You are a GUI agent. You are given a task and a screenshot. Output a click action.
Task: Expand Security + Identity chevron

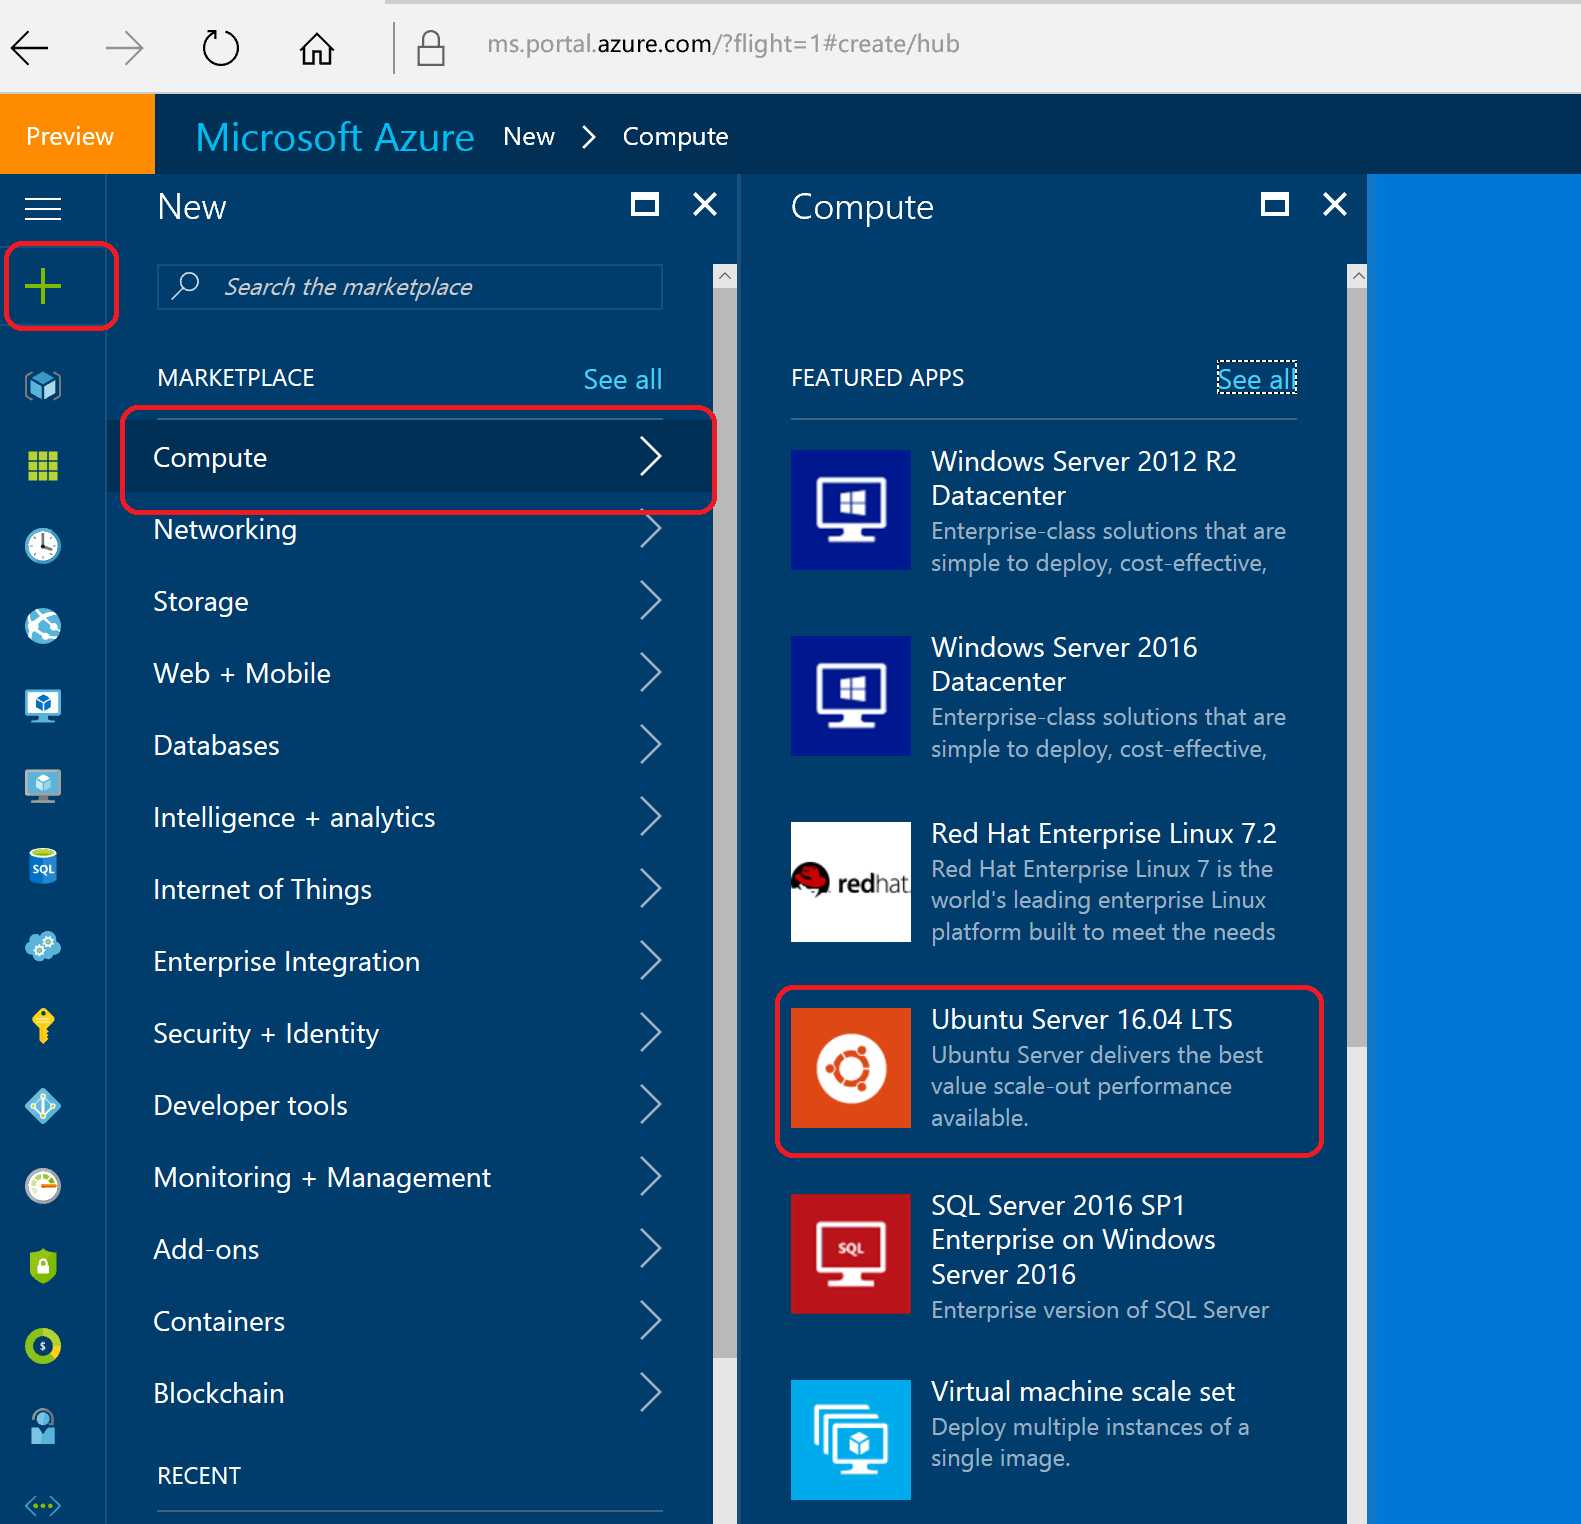click(x=651, y=1032)
